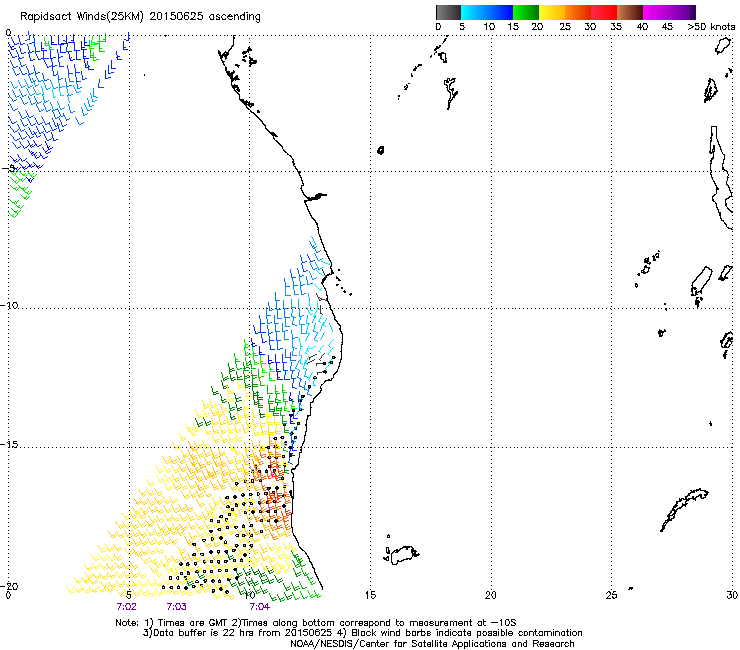
Task: Select the purple '7:04' time label
Action: click(260, 607)
